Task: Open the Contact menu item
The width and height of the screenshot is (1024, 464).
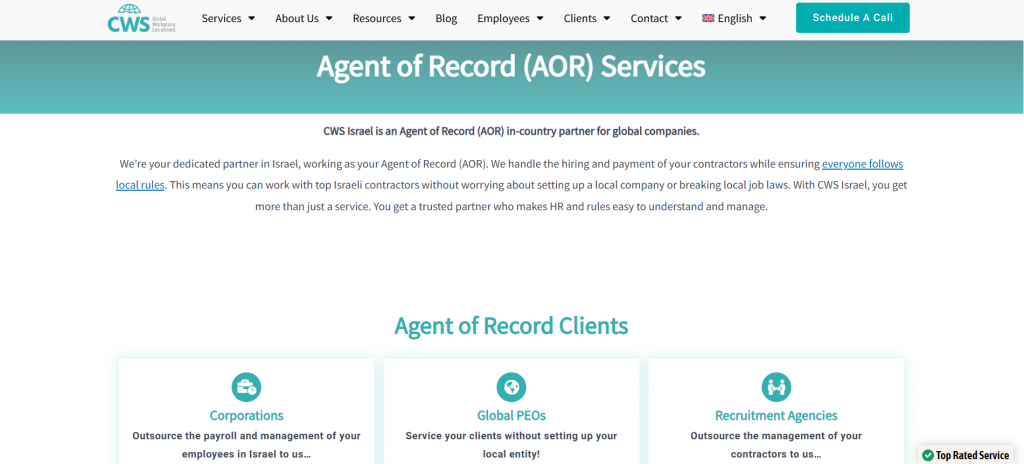Action: point(649,18)
